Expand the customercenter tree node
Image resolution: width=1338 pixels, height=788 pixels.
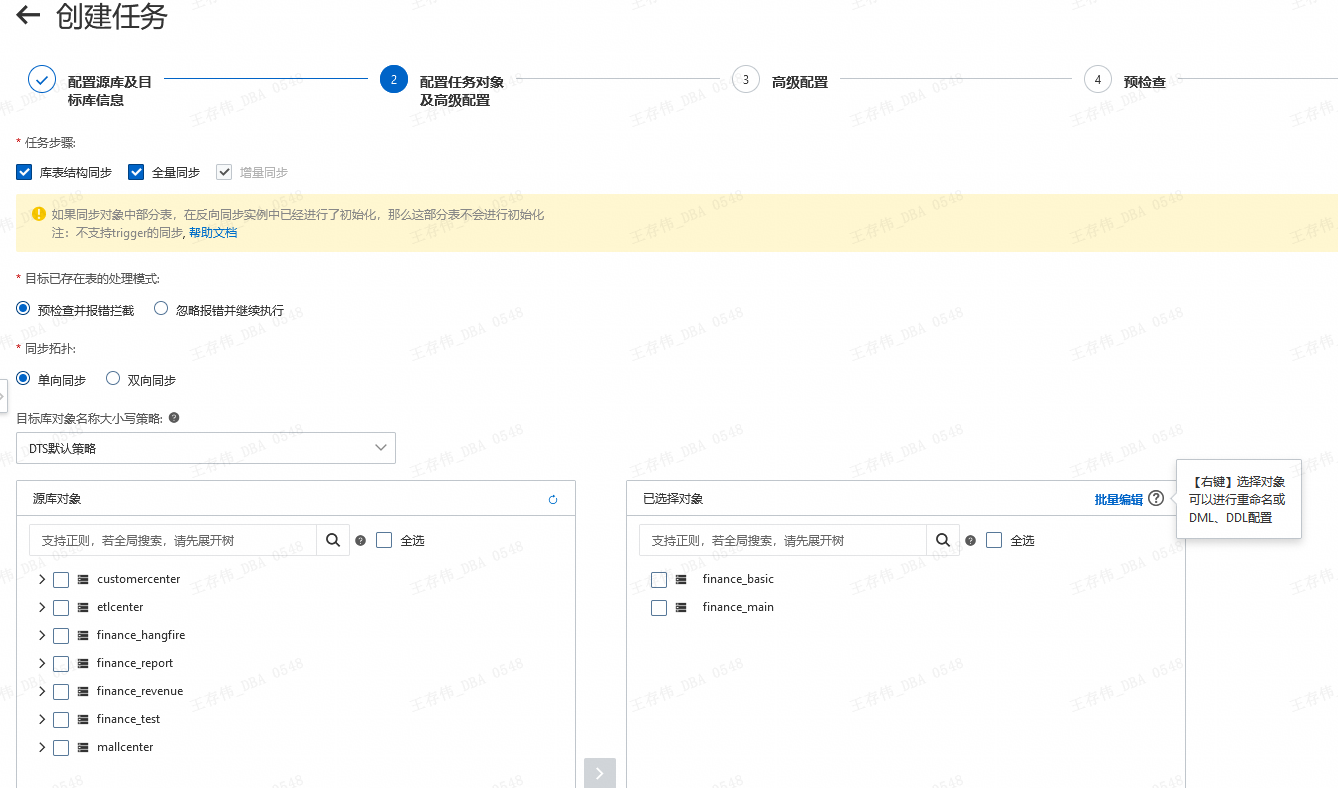[42, 579]
